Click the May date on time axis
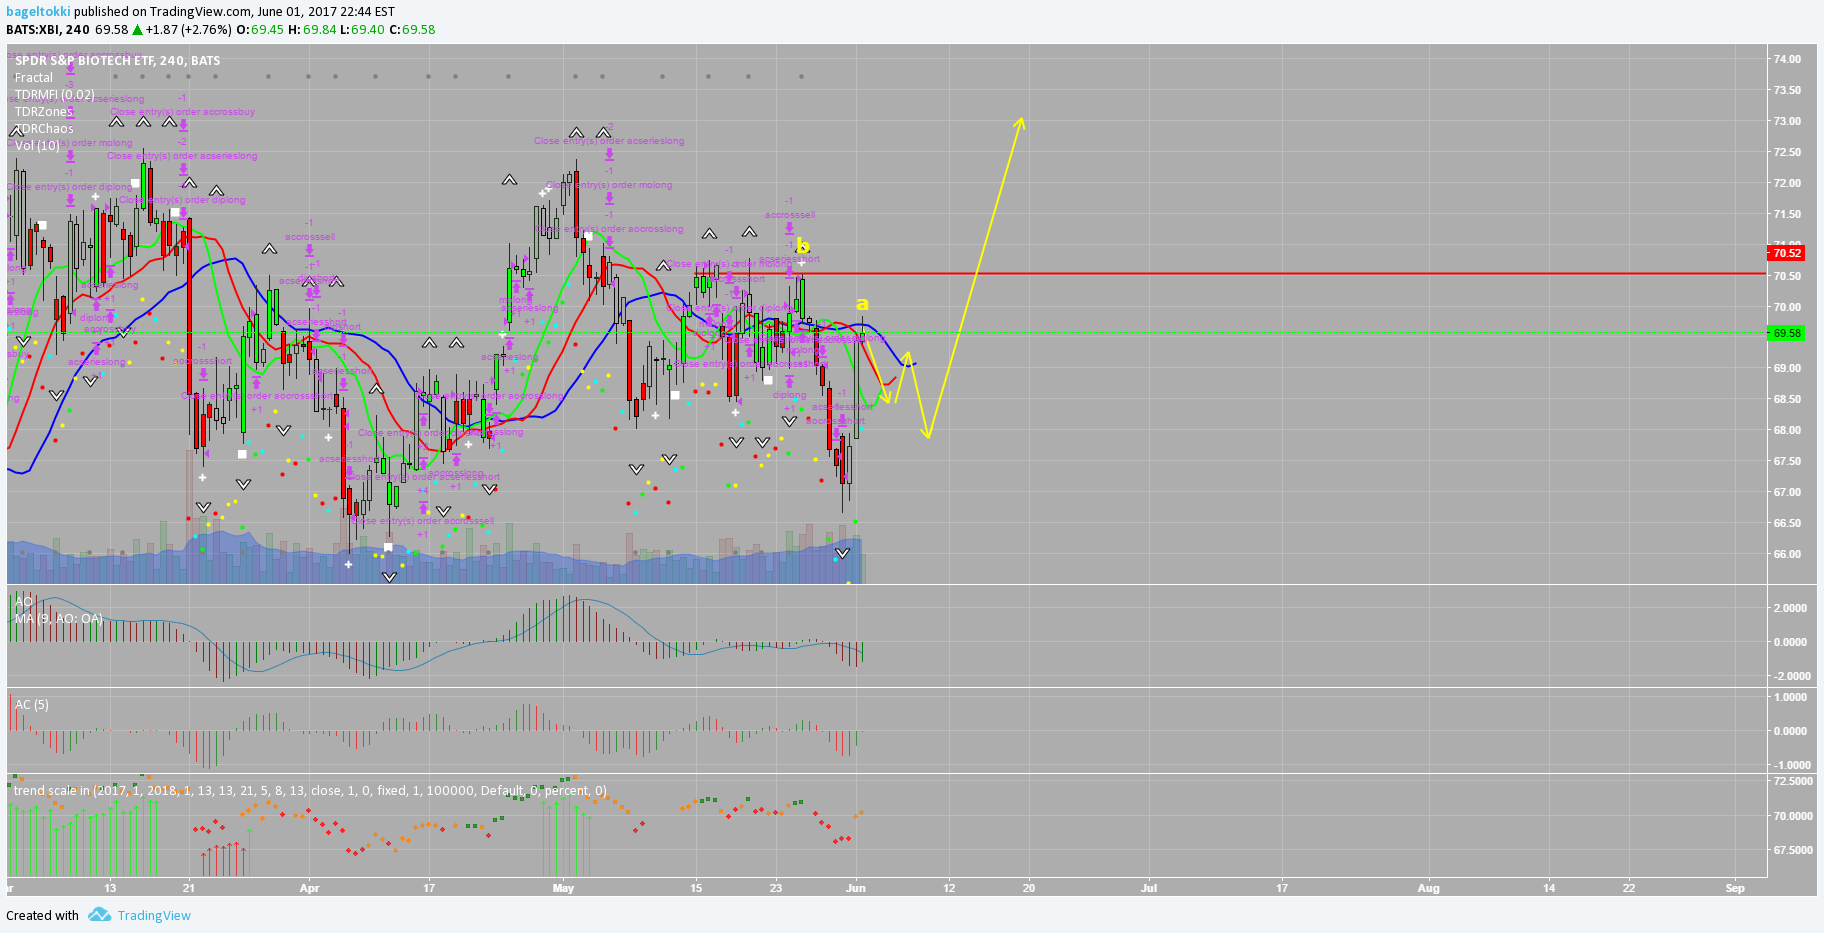The width and height of the screenshot is (1824, 933). [x=563, y=888]
